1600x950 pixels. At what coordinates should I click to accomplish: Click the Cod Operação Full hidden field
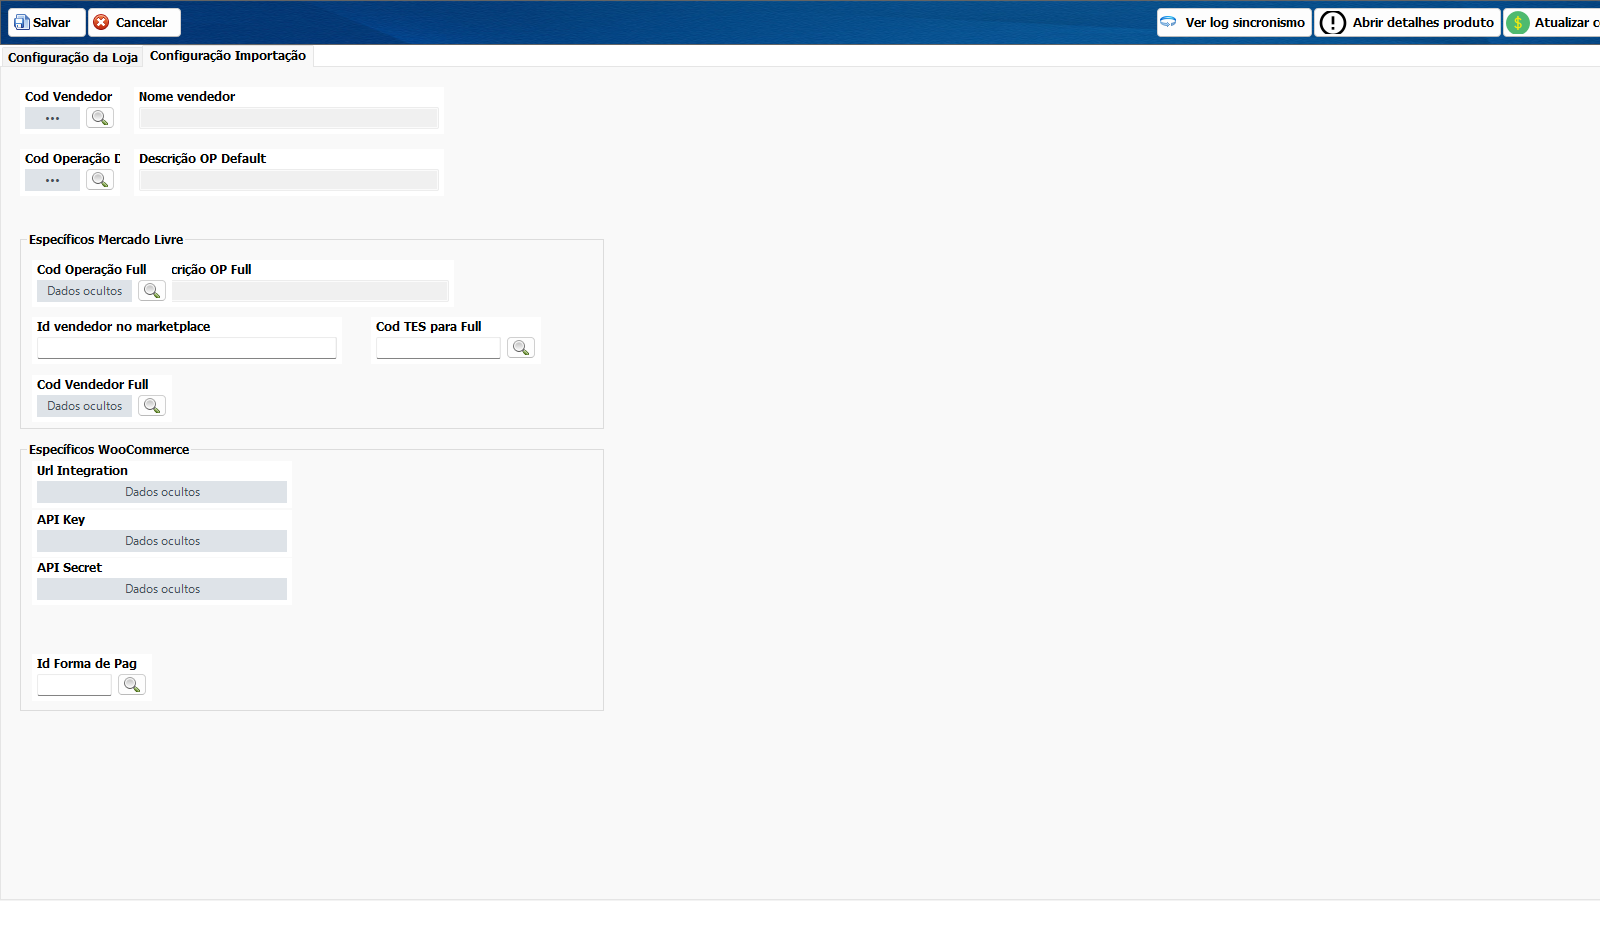84,291
